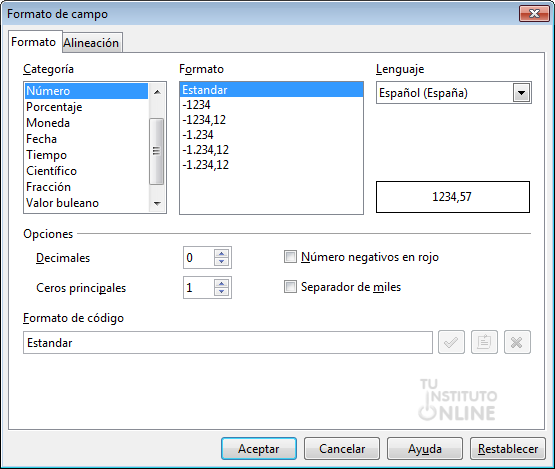The width and height of the screenshot is (555, 469).
Task: Open the Lenguaje dropdown
Action: click(521, 93)
